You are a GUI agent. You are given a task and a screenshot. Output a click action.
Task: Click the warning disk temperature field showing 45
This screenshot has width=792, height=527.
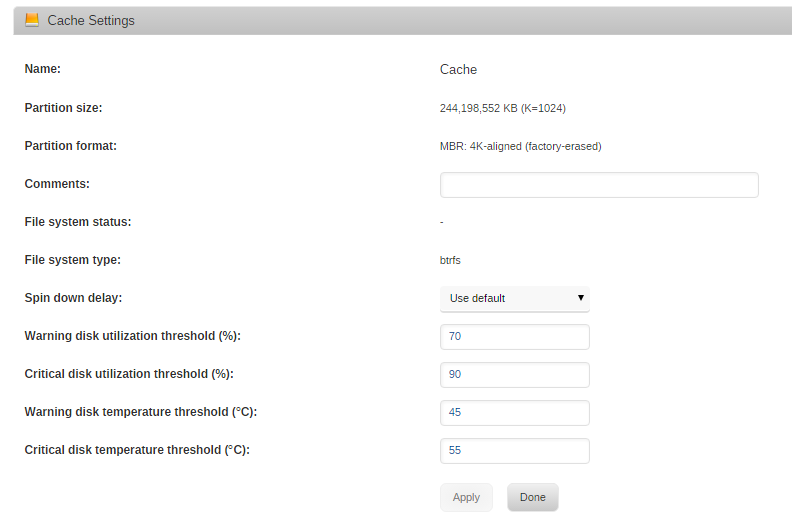pyautogui.click(x=515, y=413)
